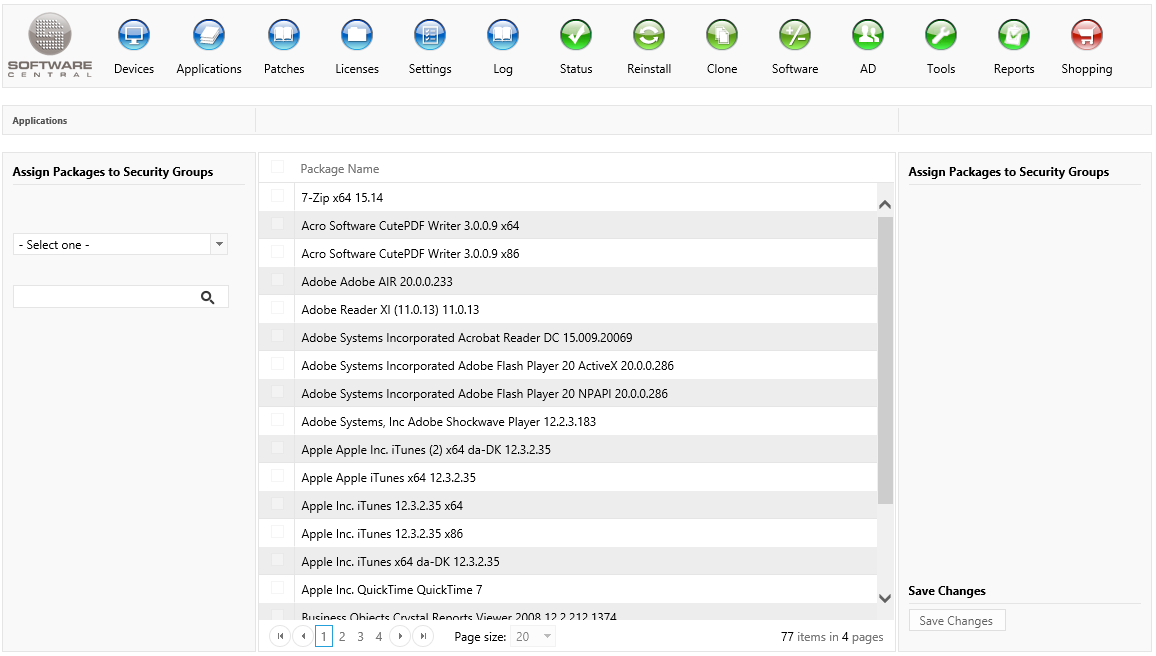Switch to page 4 in the pager
Viewport: 1156px width, 656px height.
[x=379, y=637]
